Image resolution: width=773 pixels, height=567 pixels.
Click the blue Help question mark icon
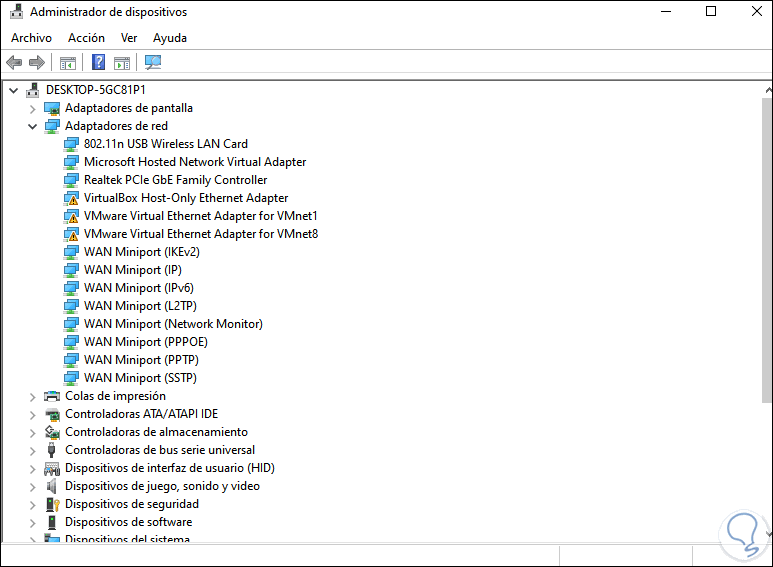coord(99,62)
